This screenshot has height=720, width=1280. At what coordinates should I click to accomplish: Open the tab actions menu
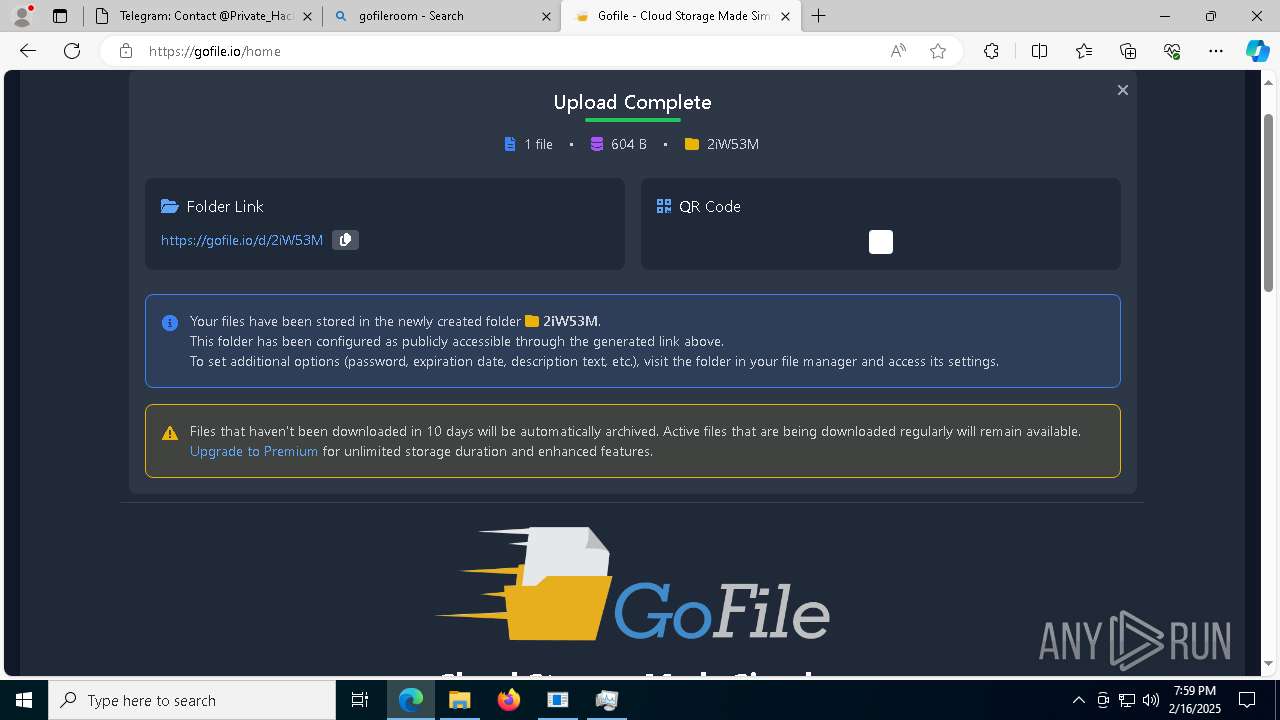(x=60, y=16)
